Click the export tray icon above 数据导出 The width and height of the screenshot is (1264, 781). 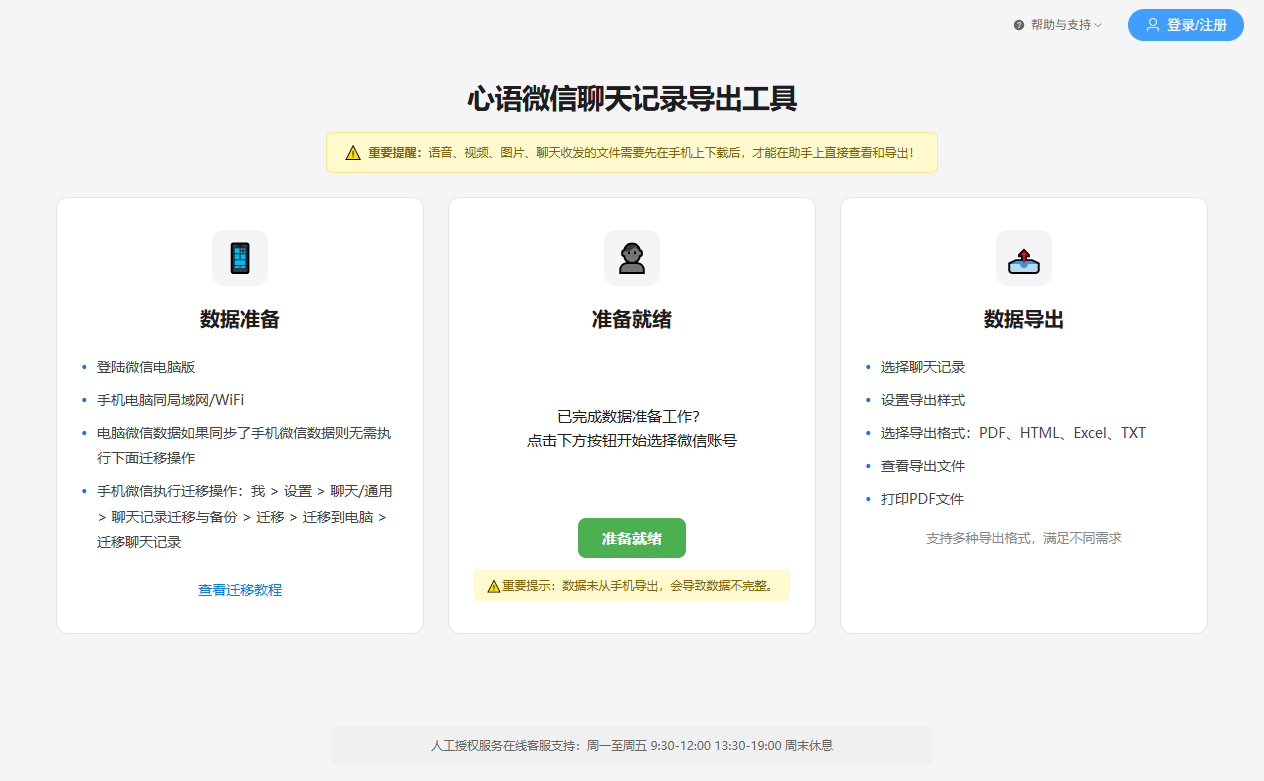[1024, 258]
